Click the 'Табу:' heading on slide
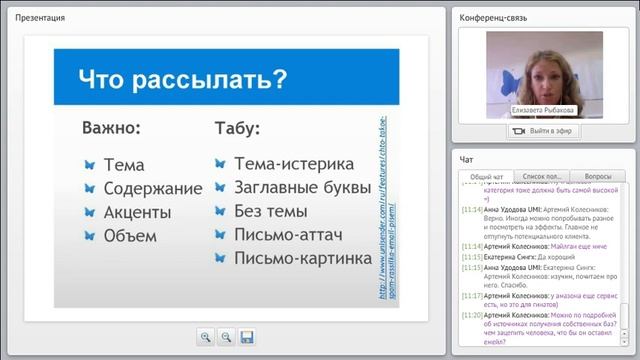Viewport: 640px width, 360px height. [x=237, y=129]
